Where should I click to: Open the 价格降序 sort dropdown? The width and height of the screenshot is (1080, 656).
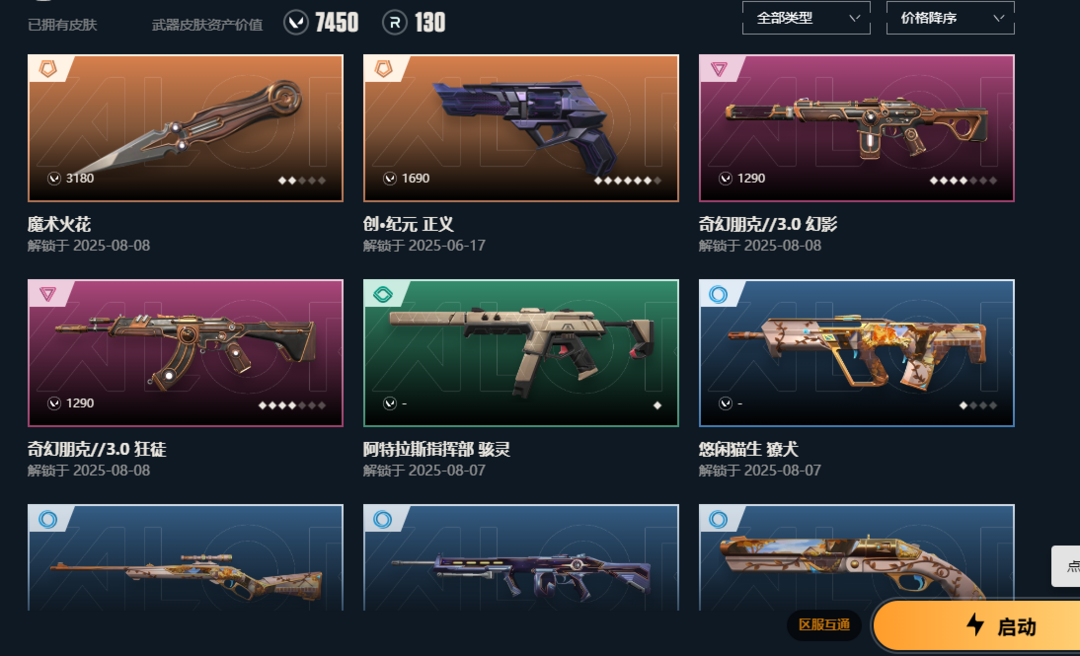(x=950, y=18)
